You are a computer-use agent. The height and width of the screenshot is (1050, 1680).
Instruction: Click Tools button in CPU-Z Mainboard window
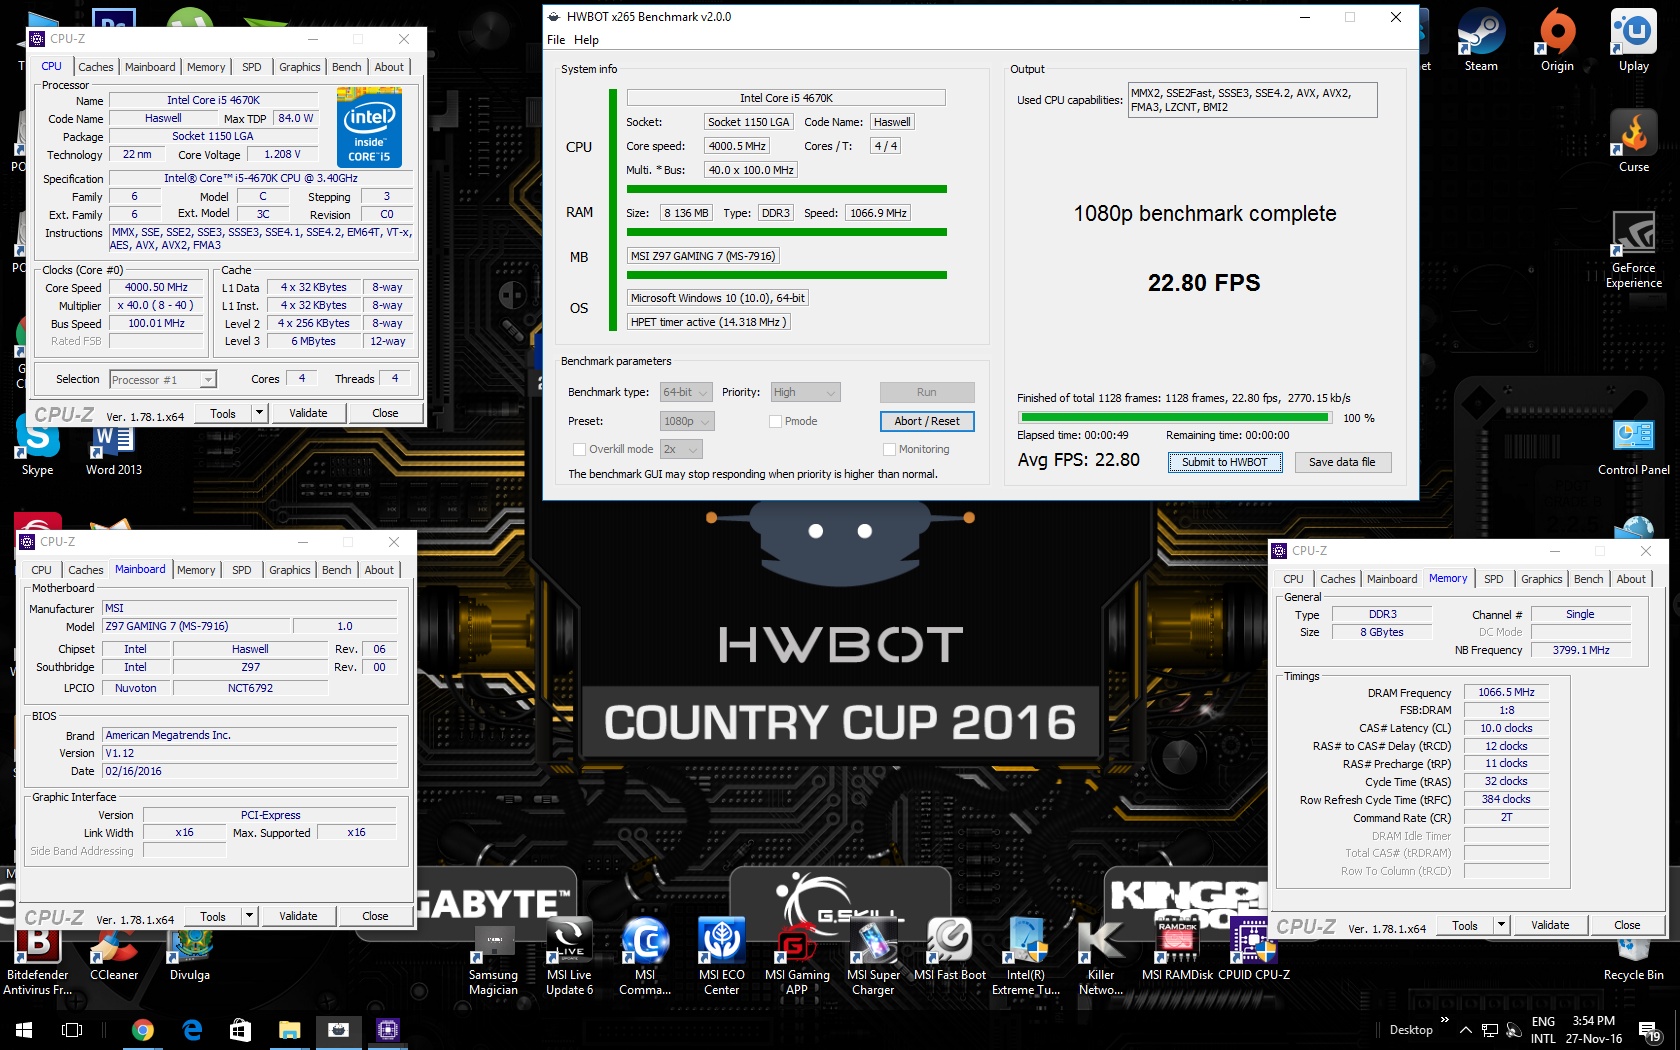pyautogui.click(x=213, y=916)
